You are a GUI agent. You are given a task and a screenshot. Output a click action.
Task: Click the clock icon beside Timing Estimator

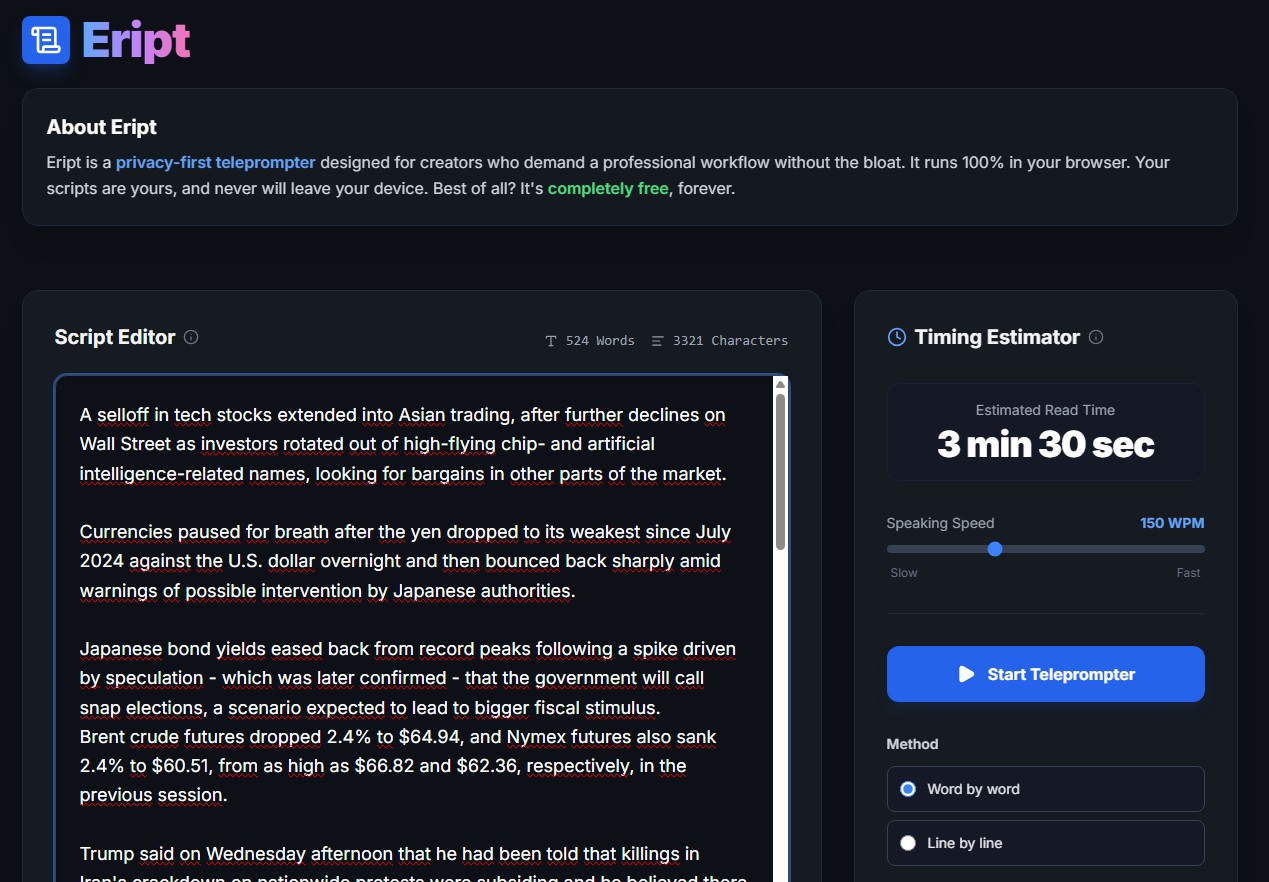897,337
